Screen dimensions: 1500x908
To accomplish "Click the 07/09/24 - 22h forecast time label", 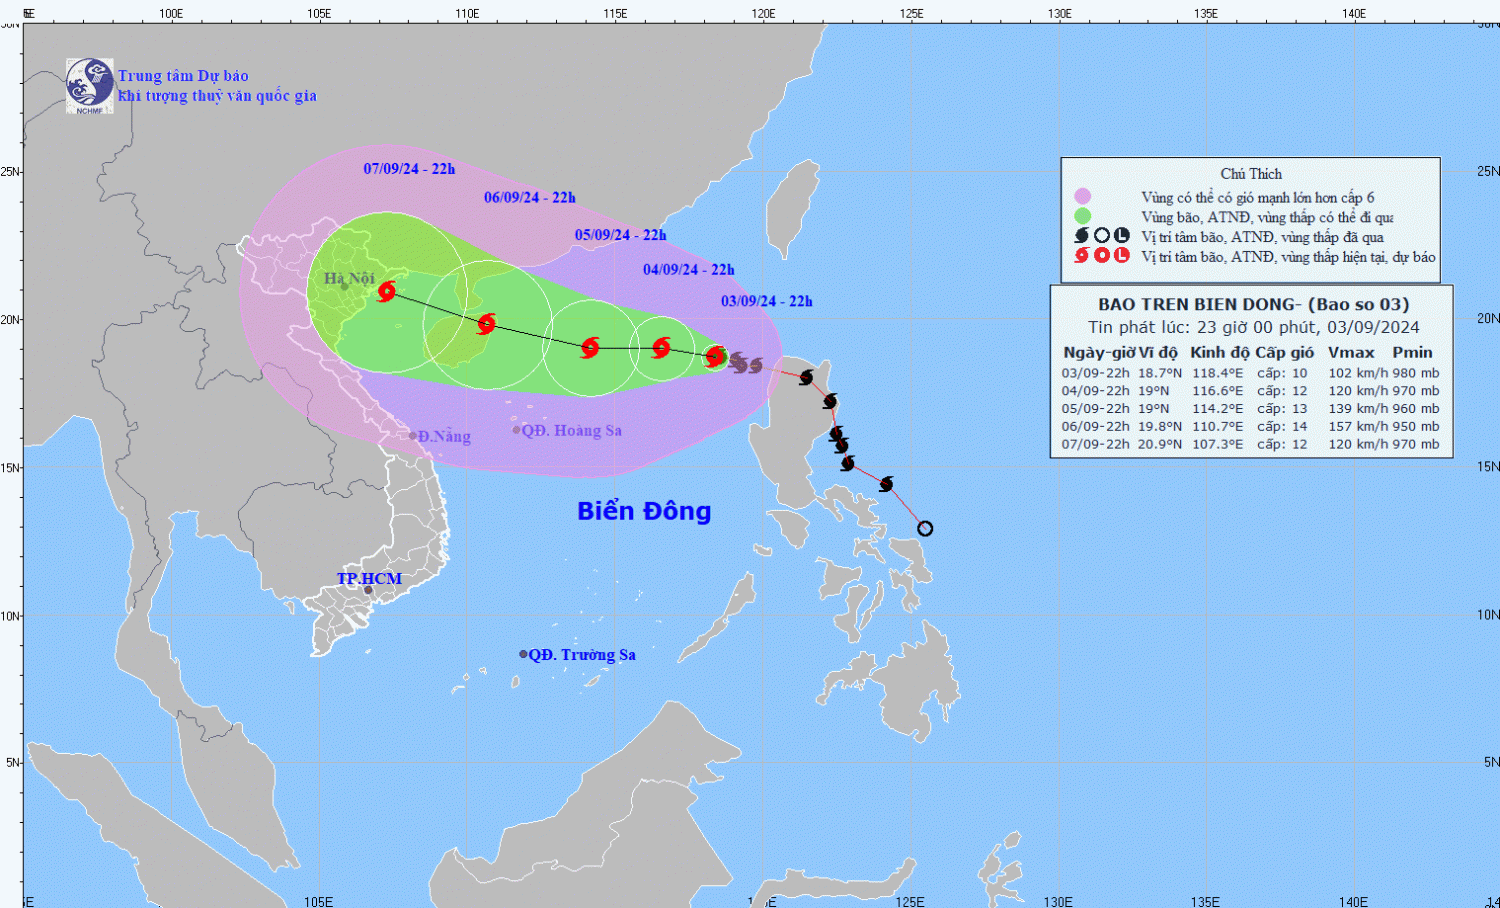I will (x=409, y=169).
